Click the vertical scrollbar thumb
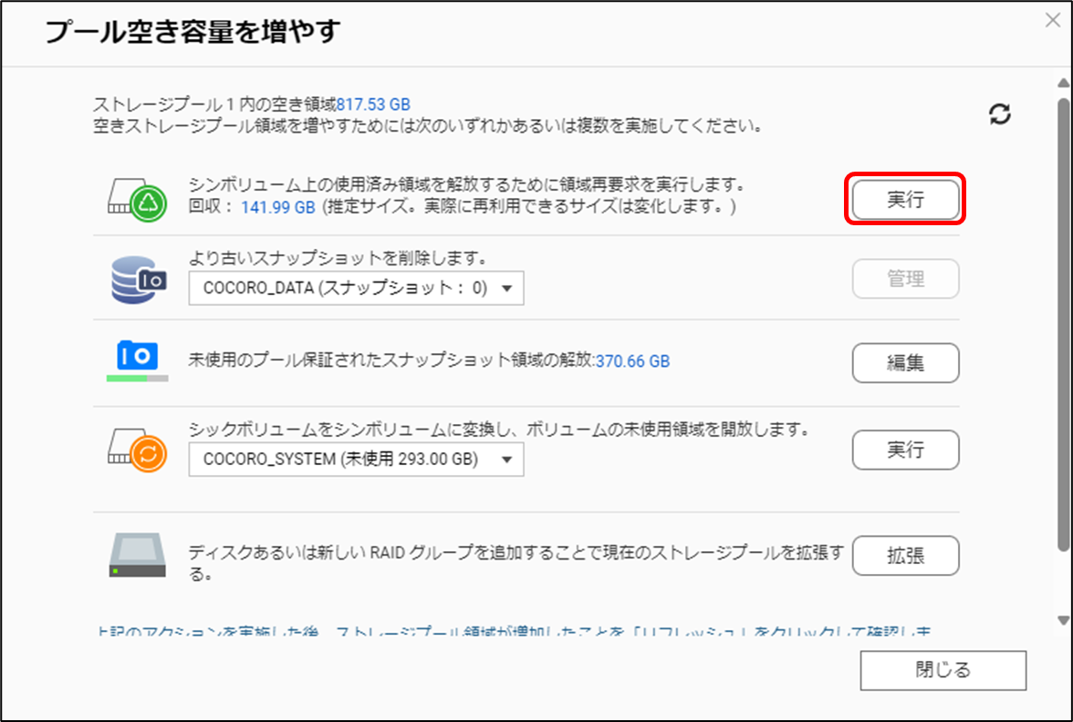This screenshot has width=1073, height=722. pyautogui.click(x=1063, y=320)
